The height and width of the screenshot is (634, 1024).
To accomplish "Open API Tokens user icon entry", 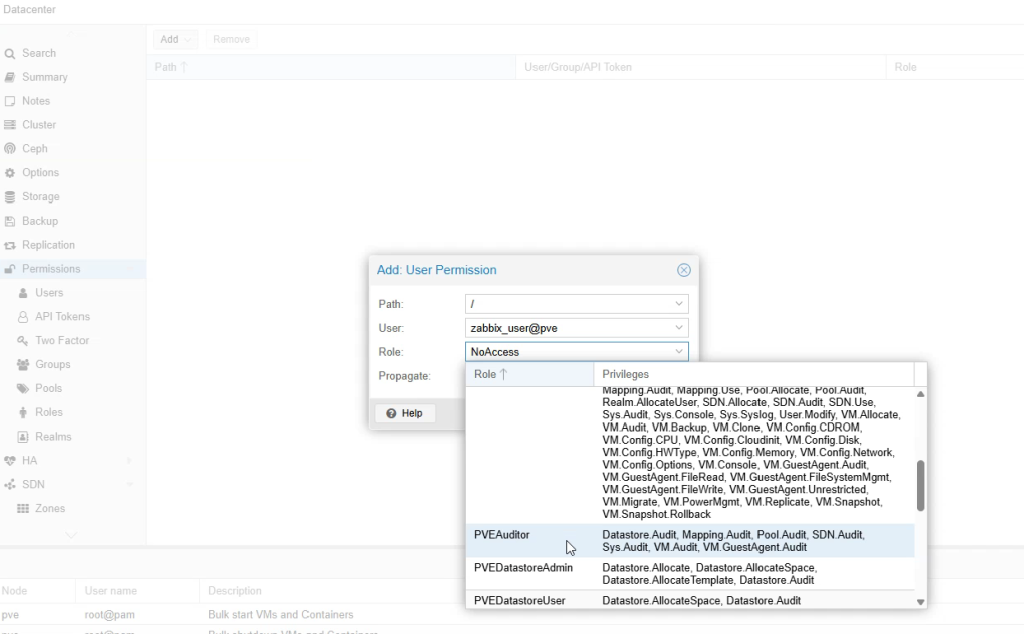I will click(24, 317).
